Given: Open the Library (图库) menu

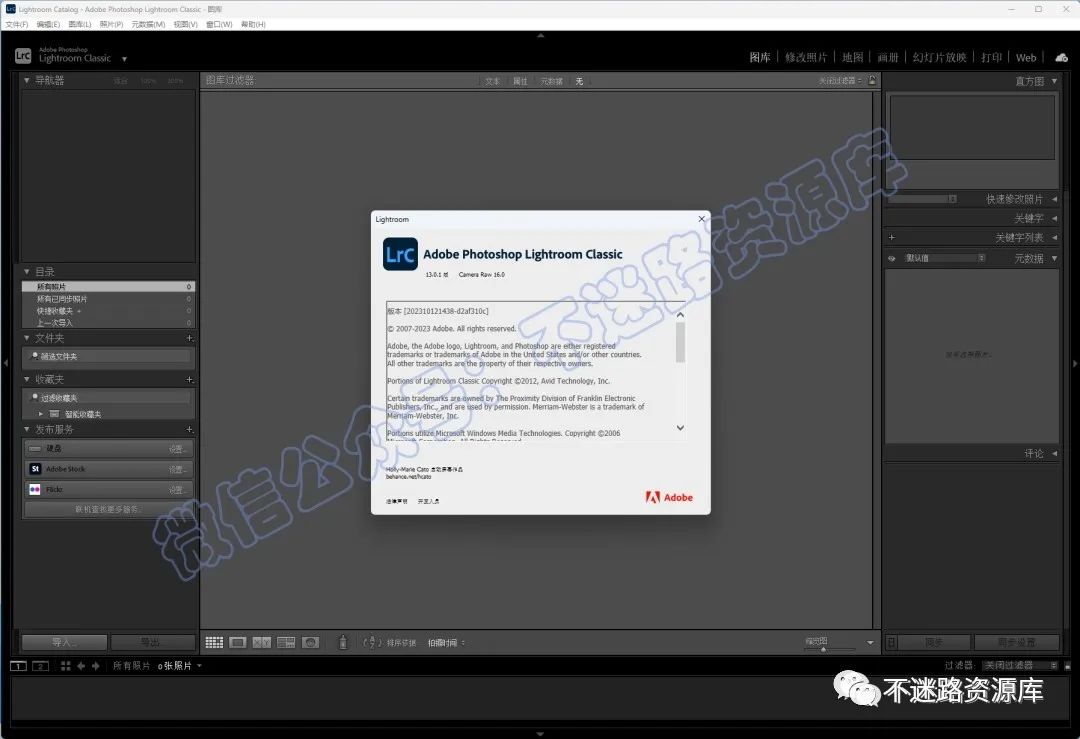Looking at the screenshot, I should (80, 24).
